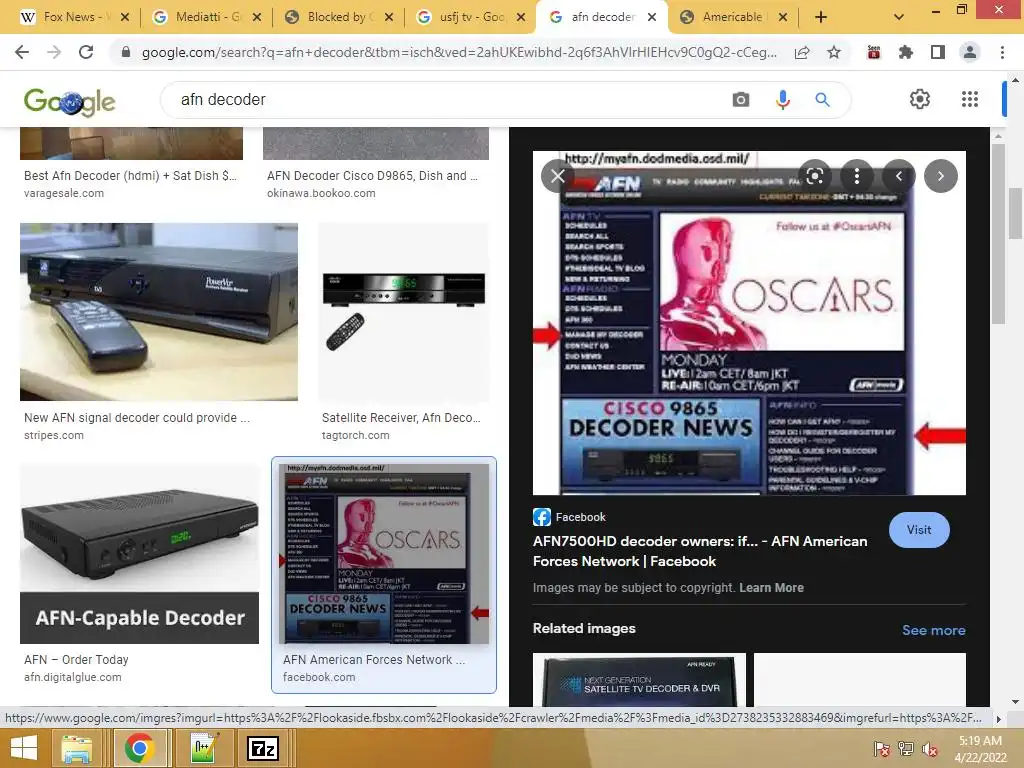Image resolution: width=1024 pixels, height=768 pixels.
Task: Show the previous image in preview
Action: coord(899,176)
